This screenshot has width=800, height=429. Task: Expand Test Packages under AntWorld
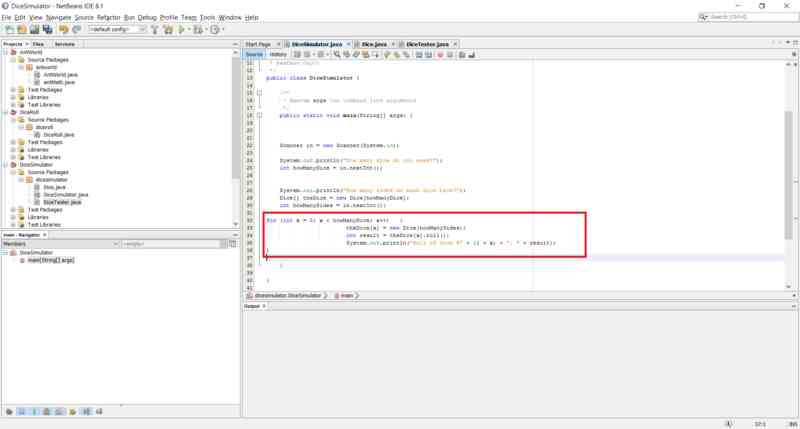(x=13, y=90)
